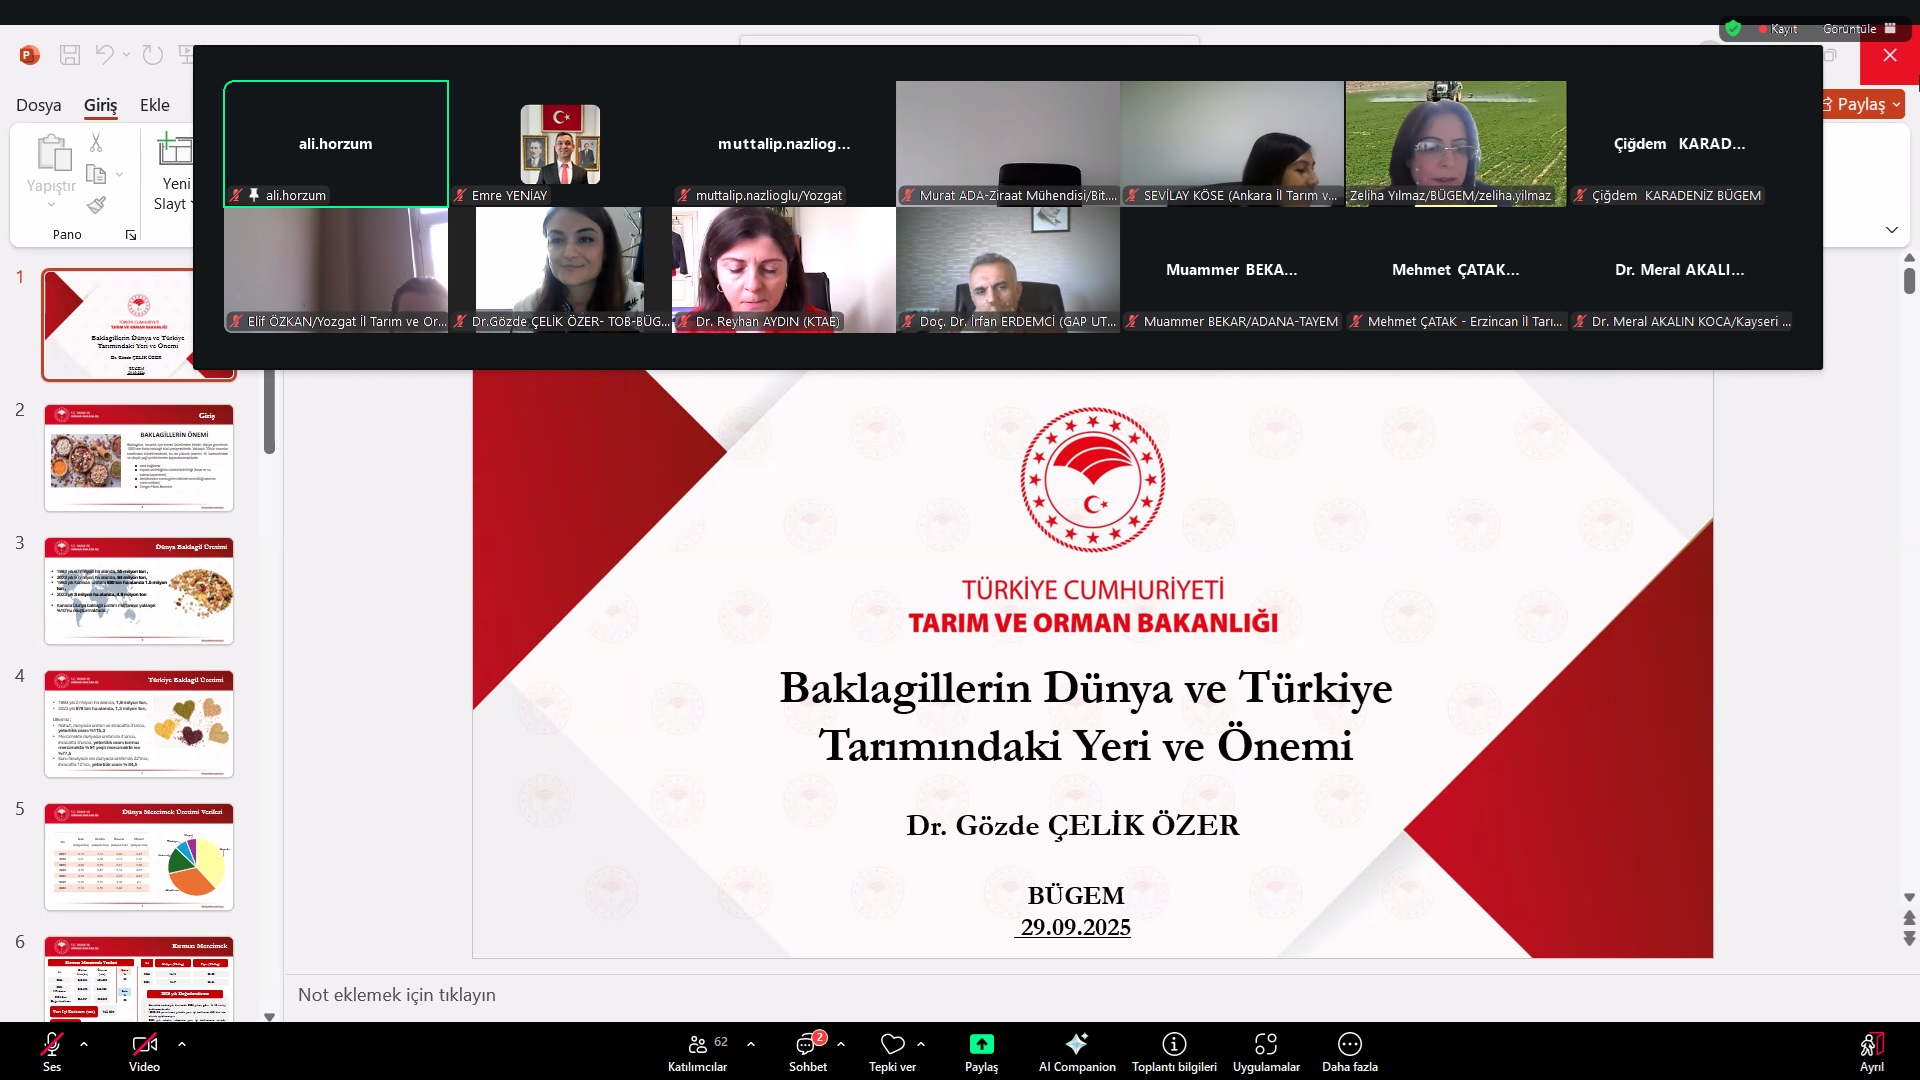Expand participant gallery chevron at right edge
The width and height of the screenshot is (1920, 1080).
[x=1891, y=230]
